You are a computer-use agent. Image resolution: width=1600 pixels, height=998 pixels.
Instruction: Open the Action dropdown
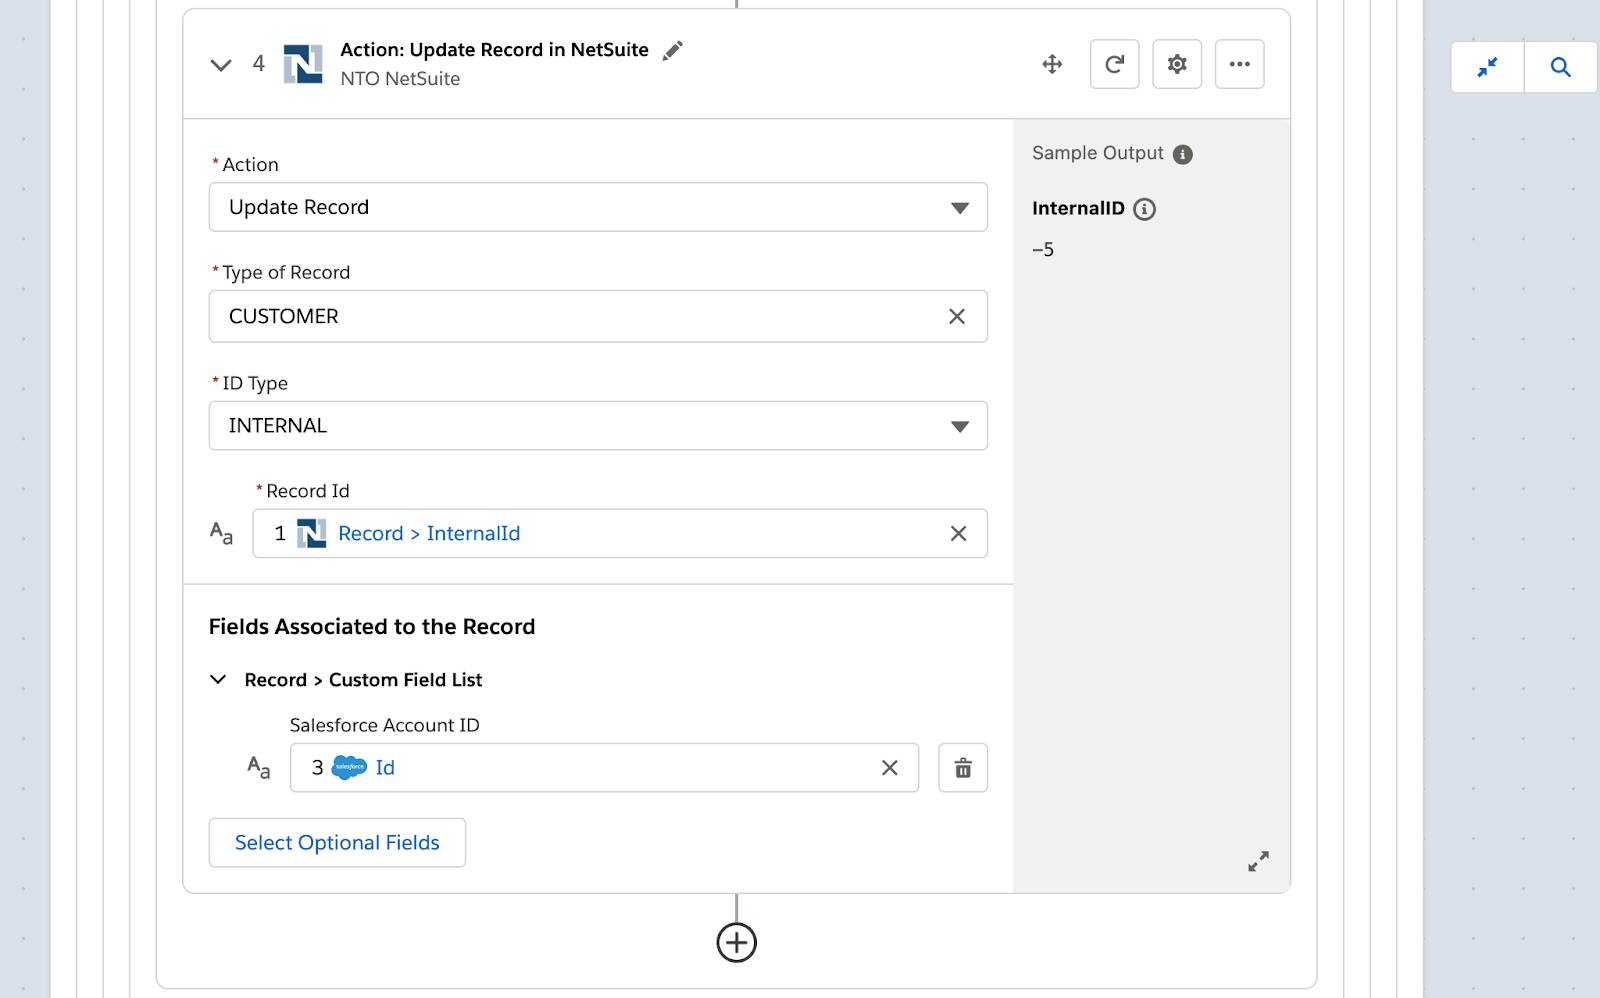[598, 207]
